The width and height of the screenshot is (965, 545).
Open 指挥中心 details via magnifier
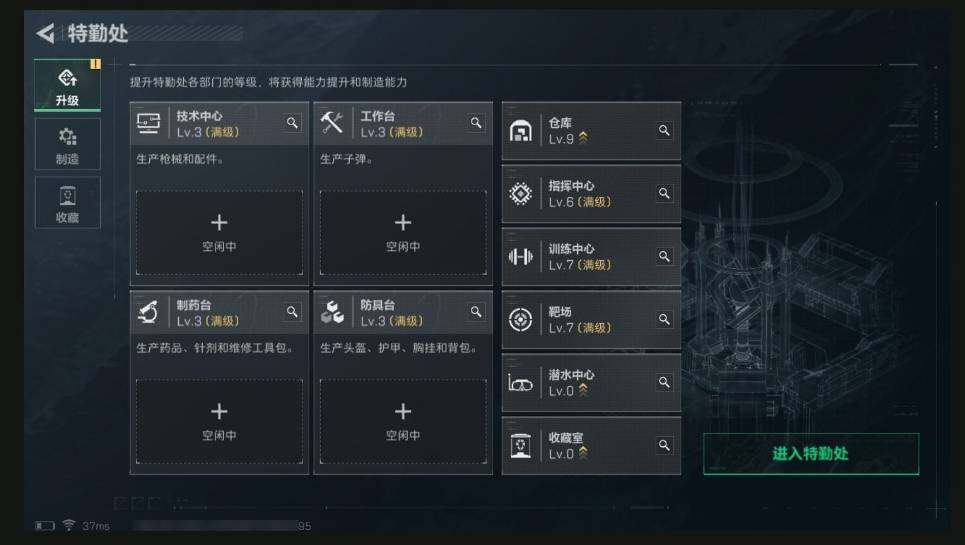tap(664, 193)
